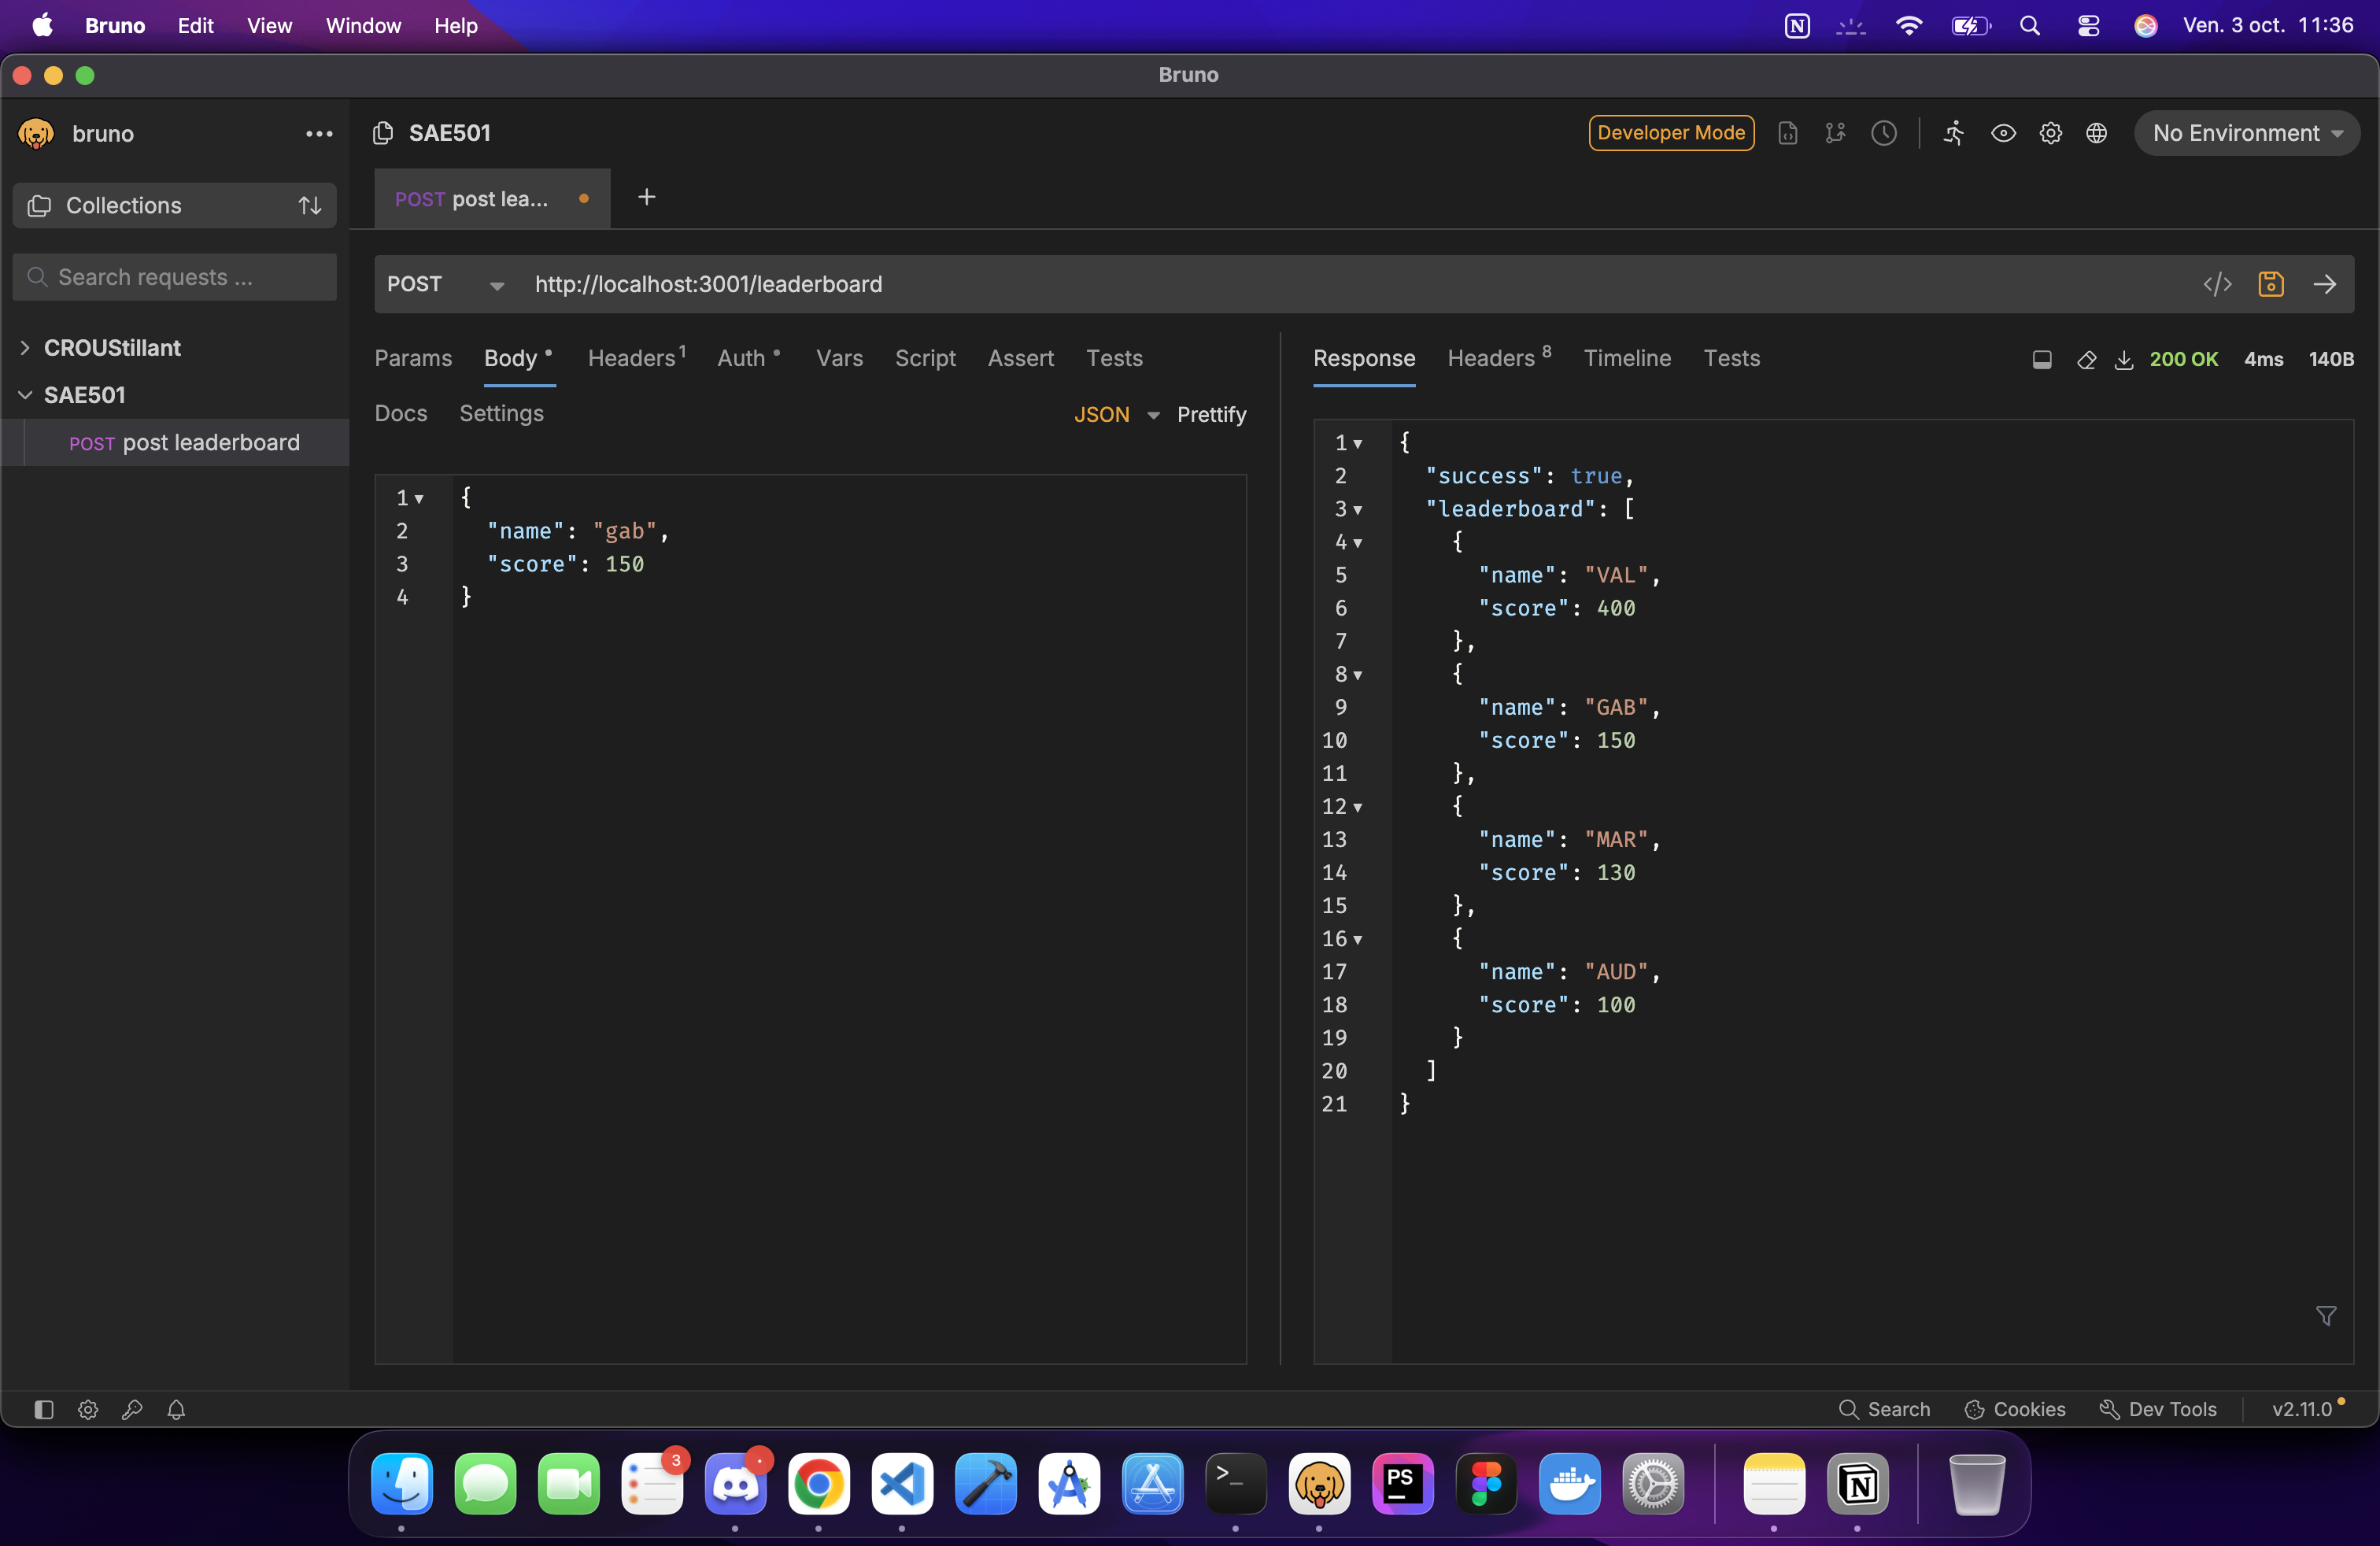
Task: Toggle the sidebar panel icon in the status bar
Action: pyautogui.click(x=43, y=1409)
